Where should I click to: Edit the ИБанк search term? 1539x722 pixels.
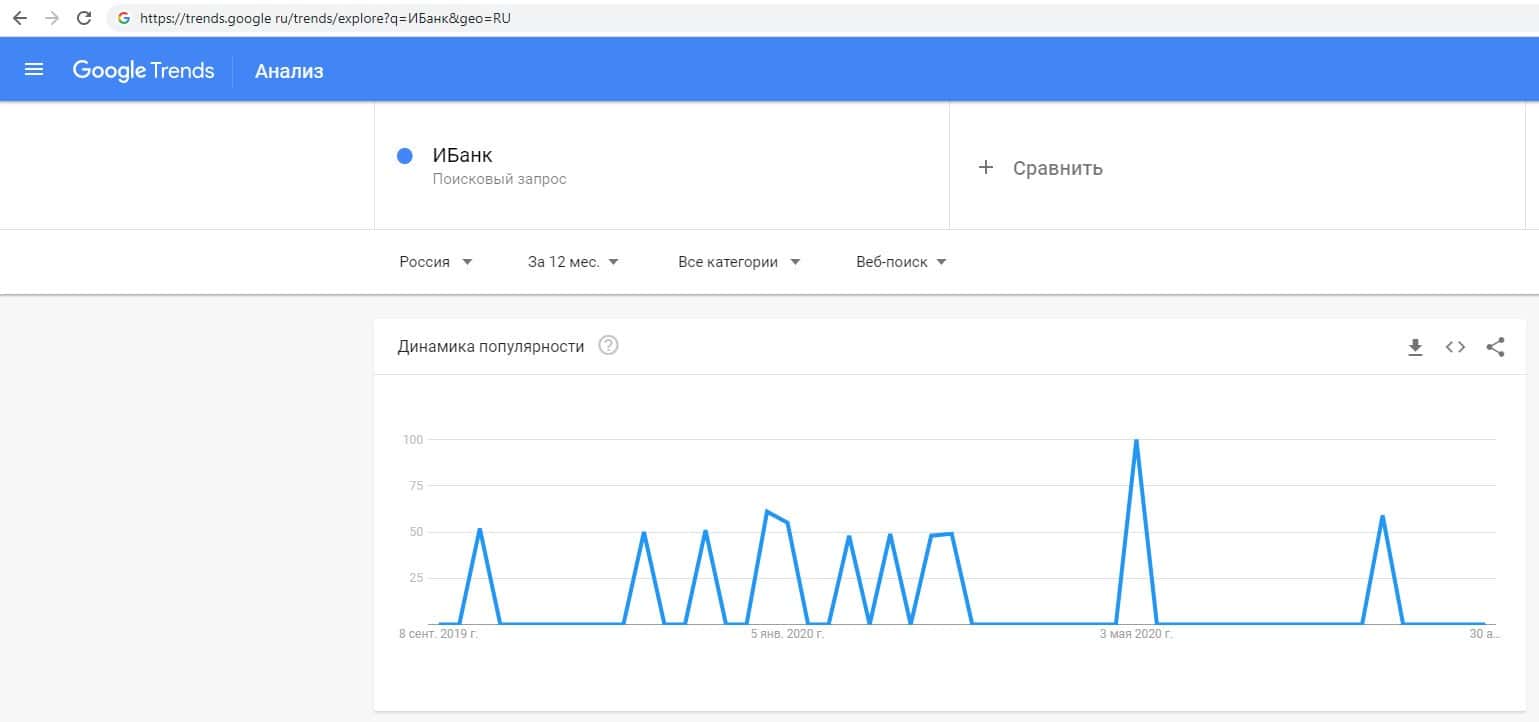coord(463,156)
